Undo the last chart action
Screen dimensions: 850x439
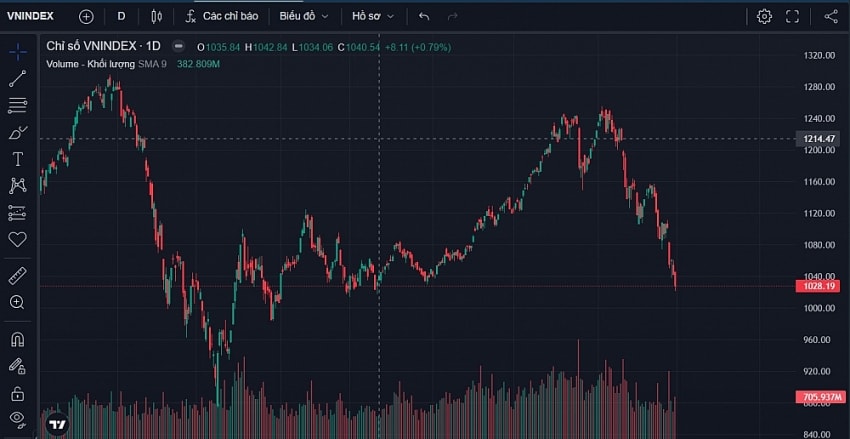pos(424,16)
